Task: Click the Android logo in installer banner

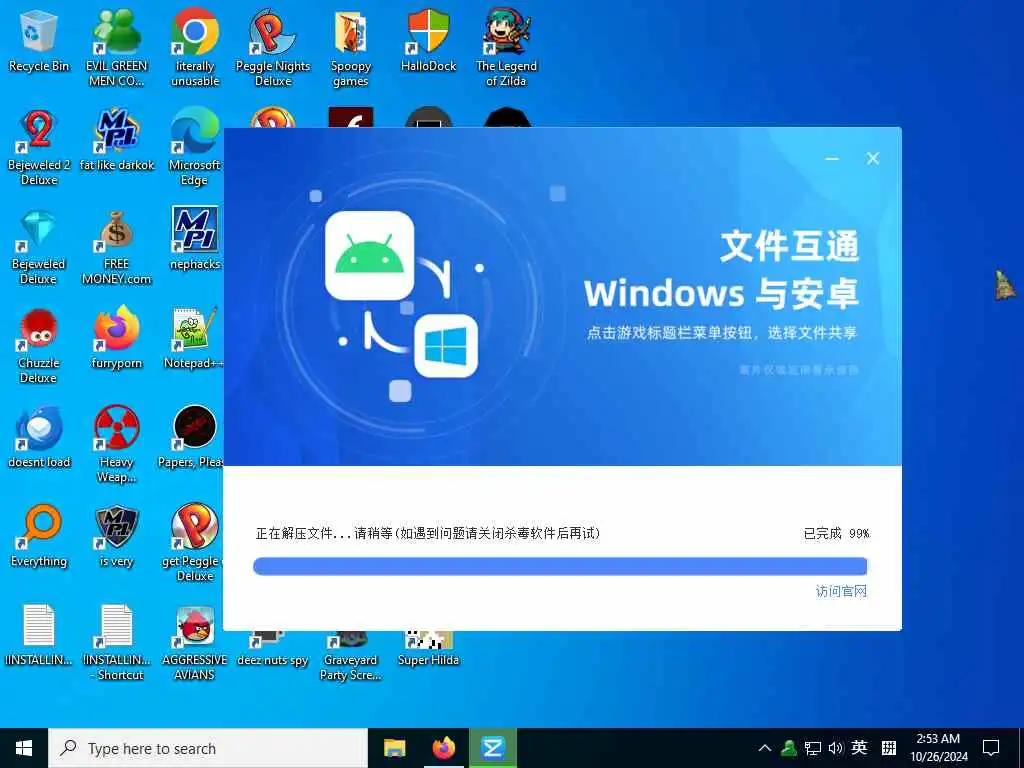Action: (370, 255)
